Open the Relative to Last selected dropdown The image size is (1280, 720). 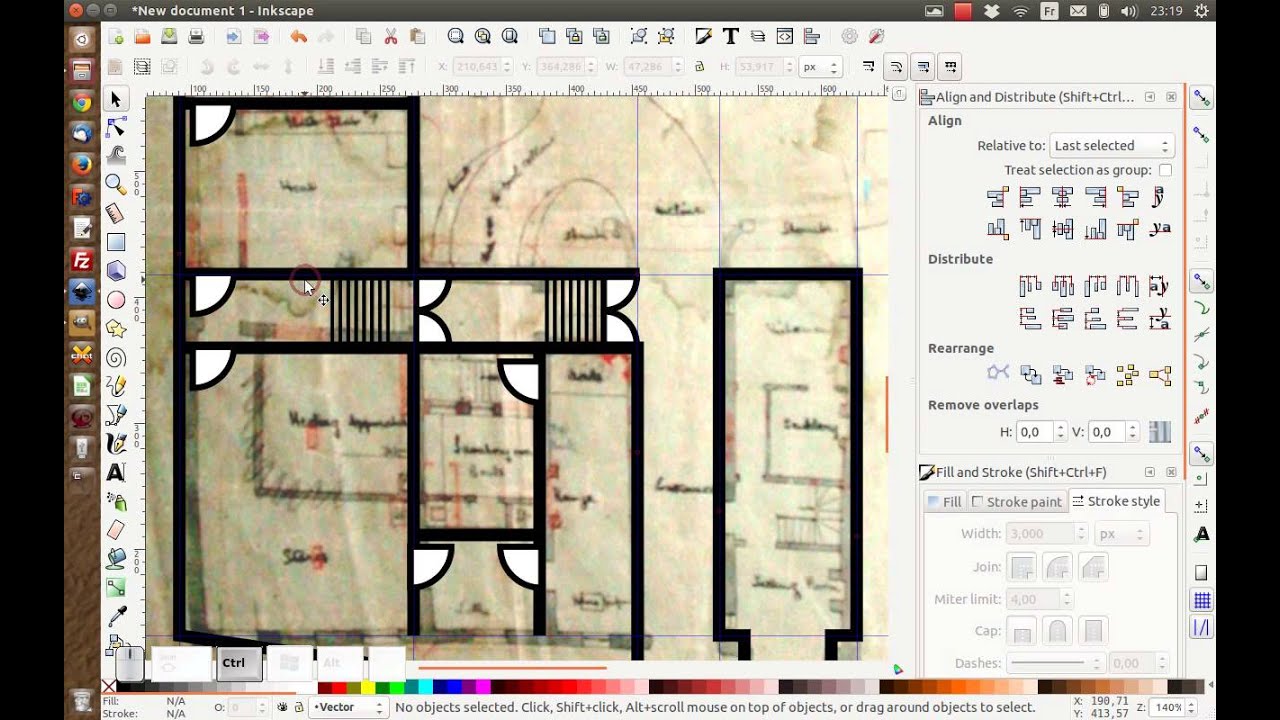[1111, 146]
